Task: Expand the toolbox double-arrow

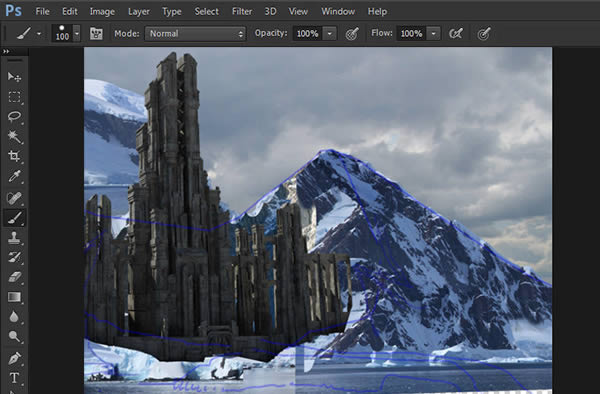Action: pos(7,51)
